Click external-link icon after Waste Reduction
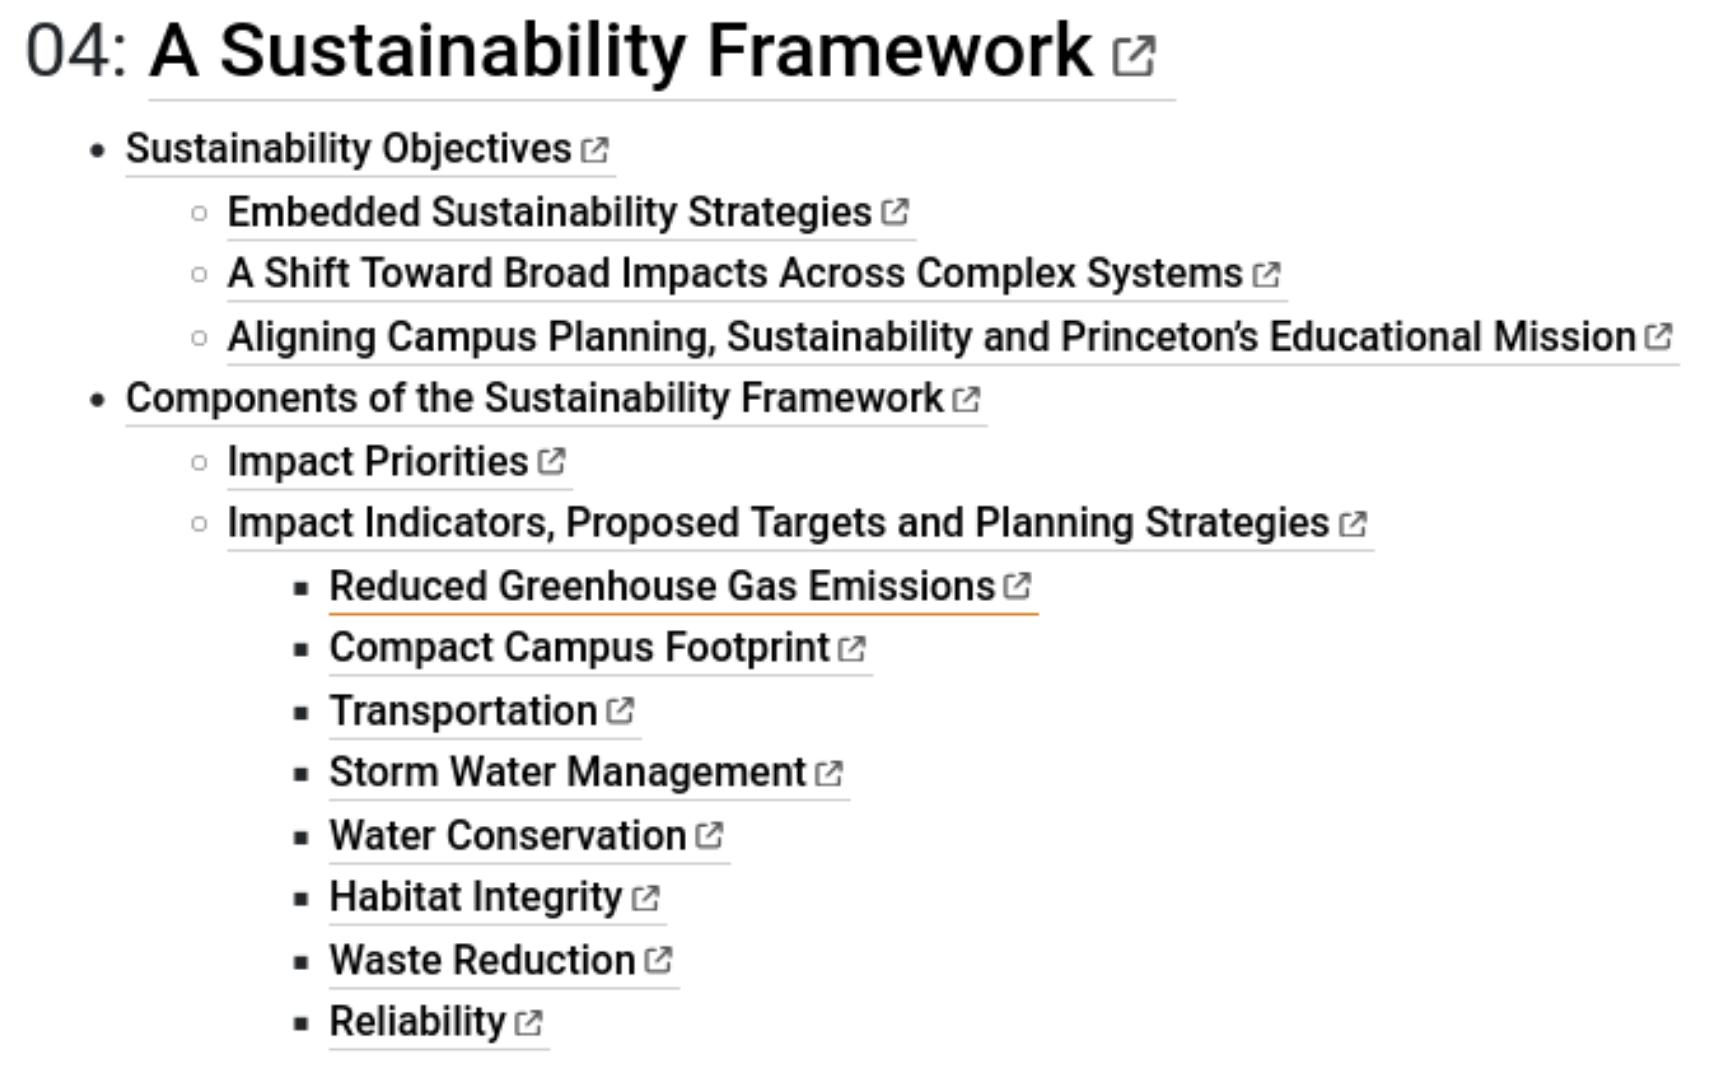Image resolution: width=1720 pixels, height=1066 pixels. point(658,960)
